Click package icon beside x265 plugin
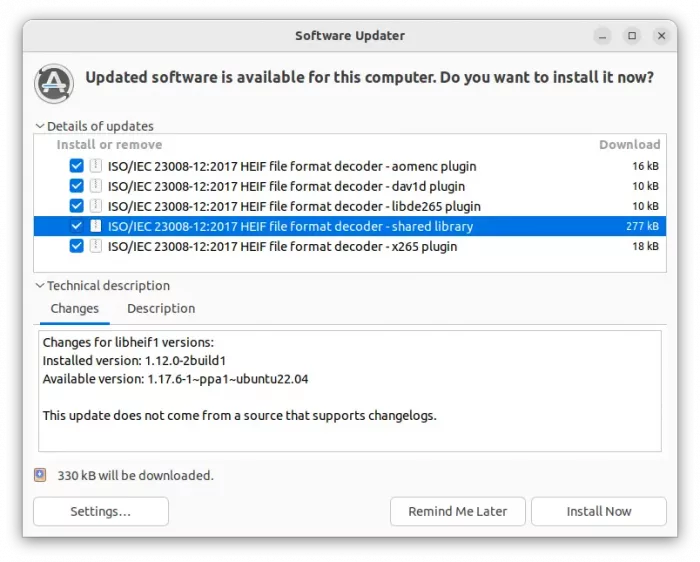Screen dimensions: 700x562 (x=96, y=246)
